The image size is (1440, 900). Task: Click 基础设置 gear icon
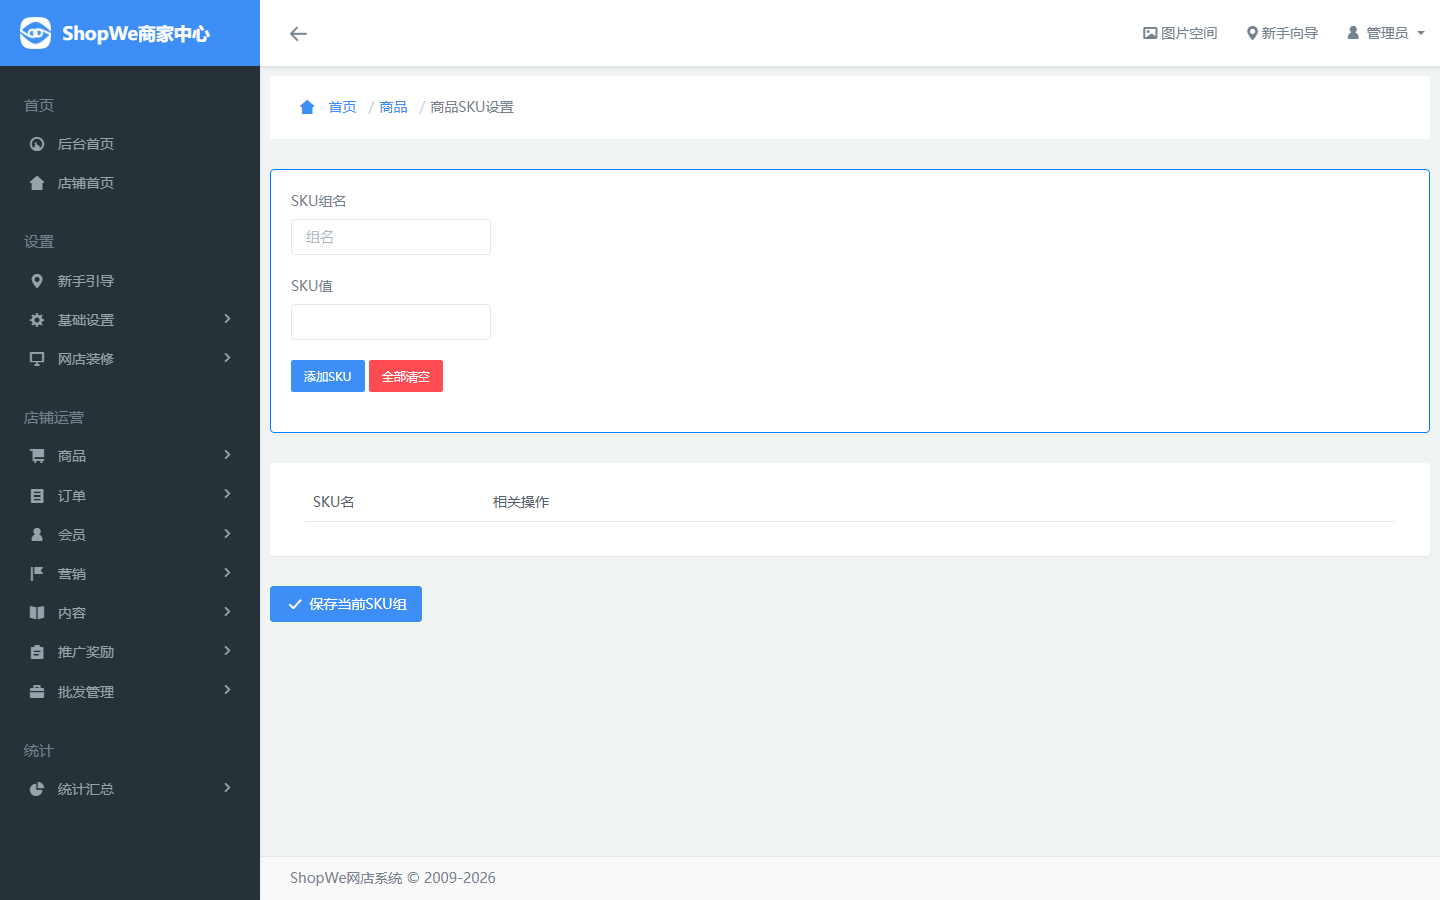(x=37, y=320)
